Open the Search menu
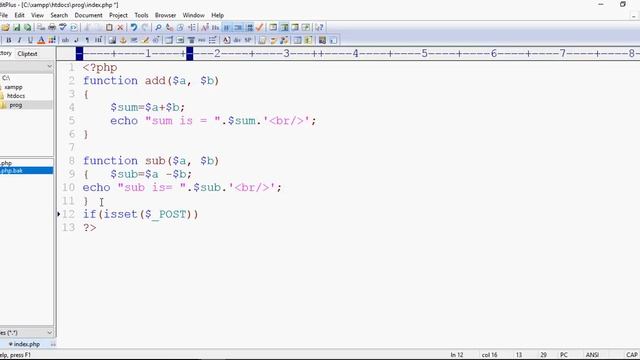The width and height of the screenshot is (640, 360). 59,15
